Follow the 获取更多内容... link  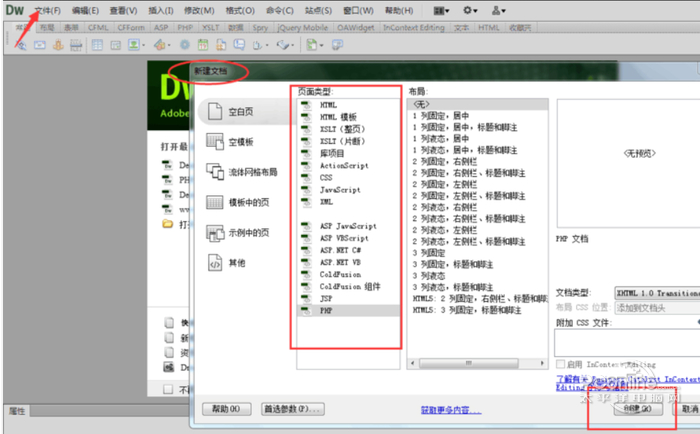(x=451, y=410)
